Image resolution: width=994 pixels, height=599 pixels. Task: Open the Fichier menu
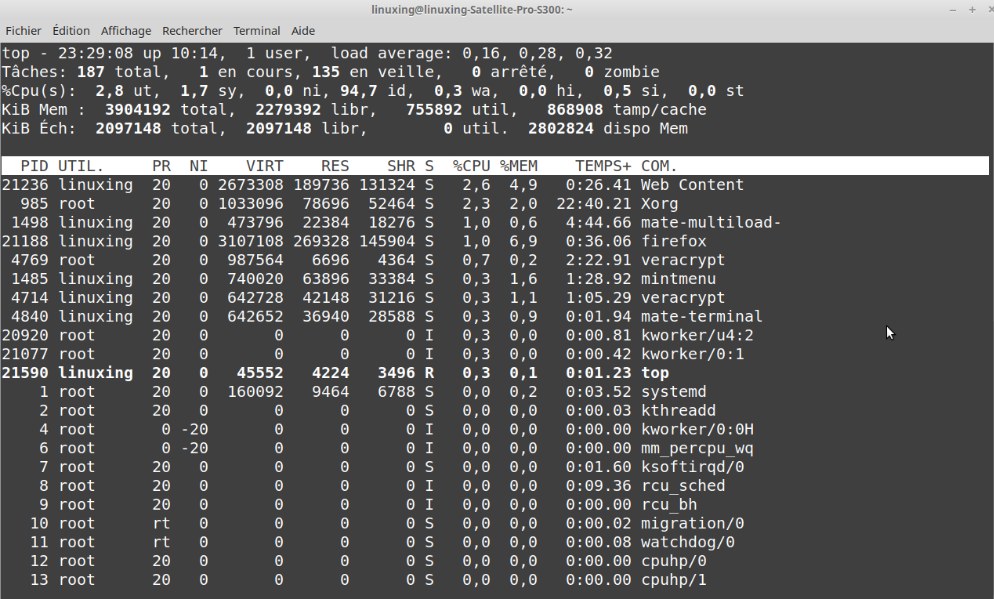23,31
